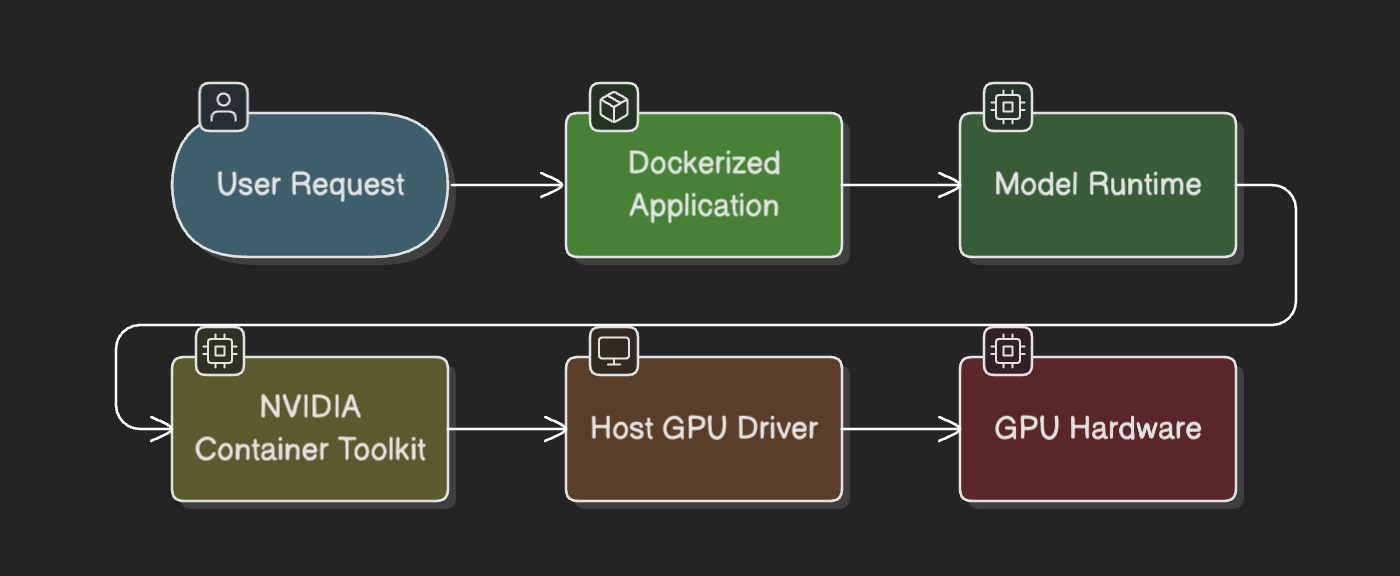Select the Dockerized Application node
Image resolution: width=1400 pixels, height=576 pixels.
tap(704, 185)
